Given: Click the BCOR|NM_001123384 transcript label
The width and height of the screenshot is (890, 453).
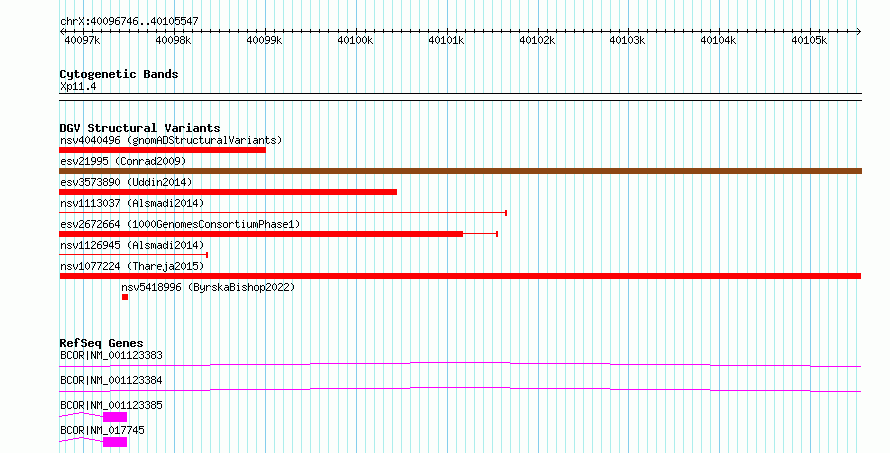Looking at the screenshot, I should tap(111, 380).
